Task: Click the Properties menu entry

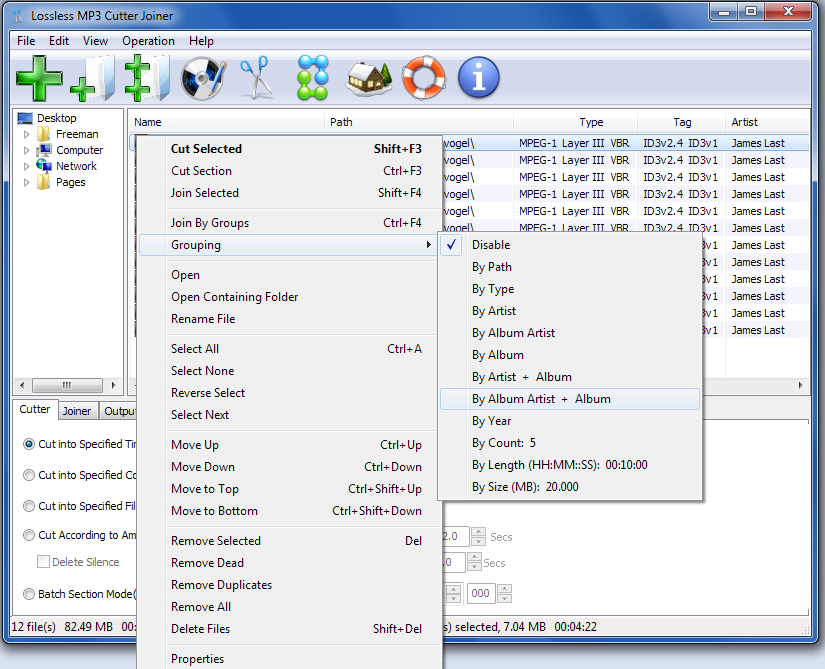Action: coord(289,658)
